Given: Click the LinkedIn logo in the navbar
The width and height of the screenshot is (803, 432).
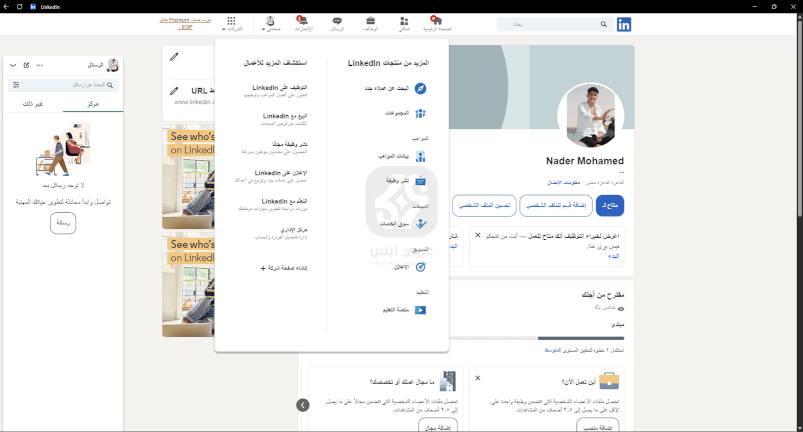Looking at the screenshot, I should (x=624, y=24).
